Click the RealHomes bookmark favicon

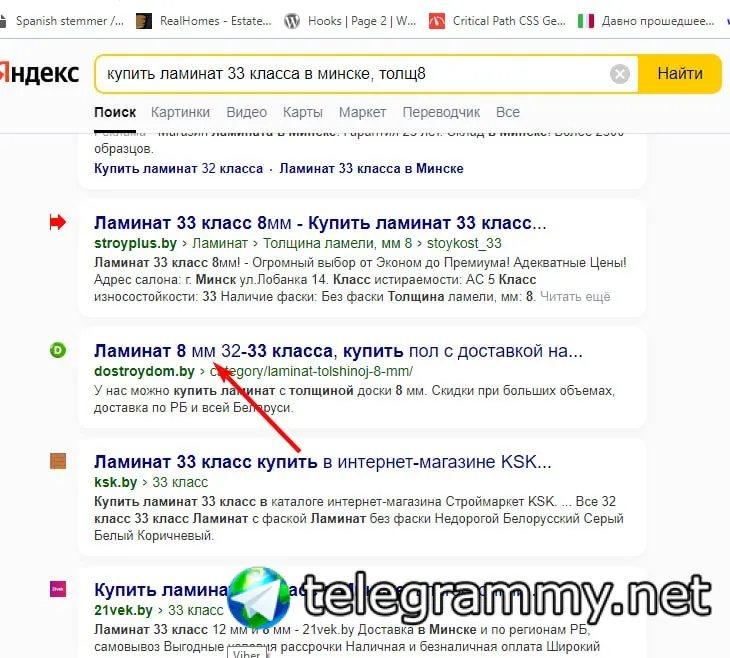pos(144,21)
